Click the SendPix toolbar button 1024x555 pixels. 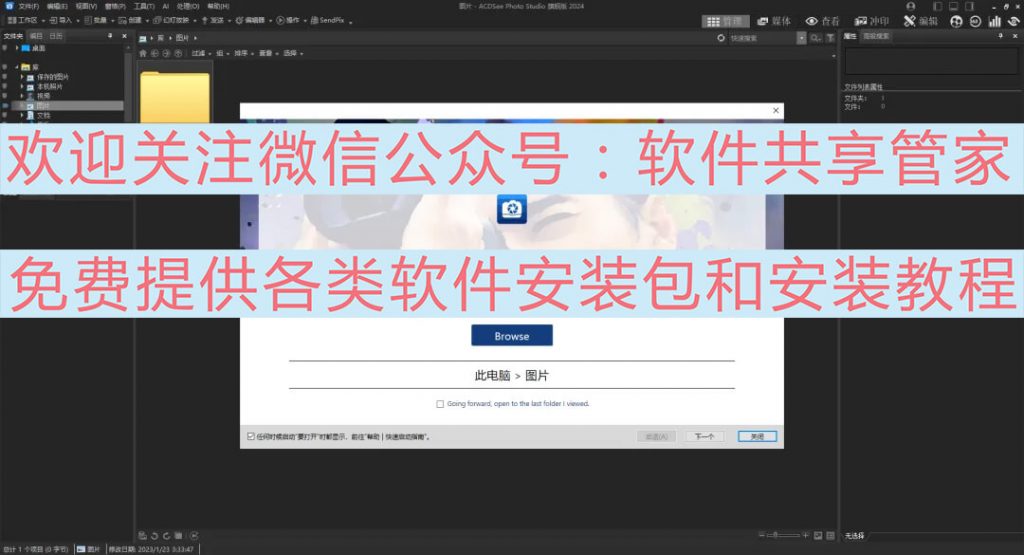pyautogui.click(x=328, y=20)
